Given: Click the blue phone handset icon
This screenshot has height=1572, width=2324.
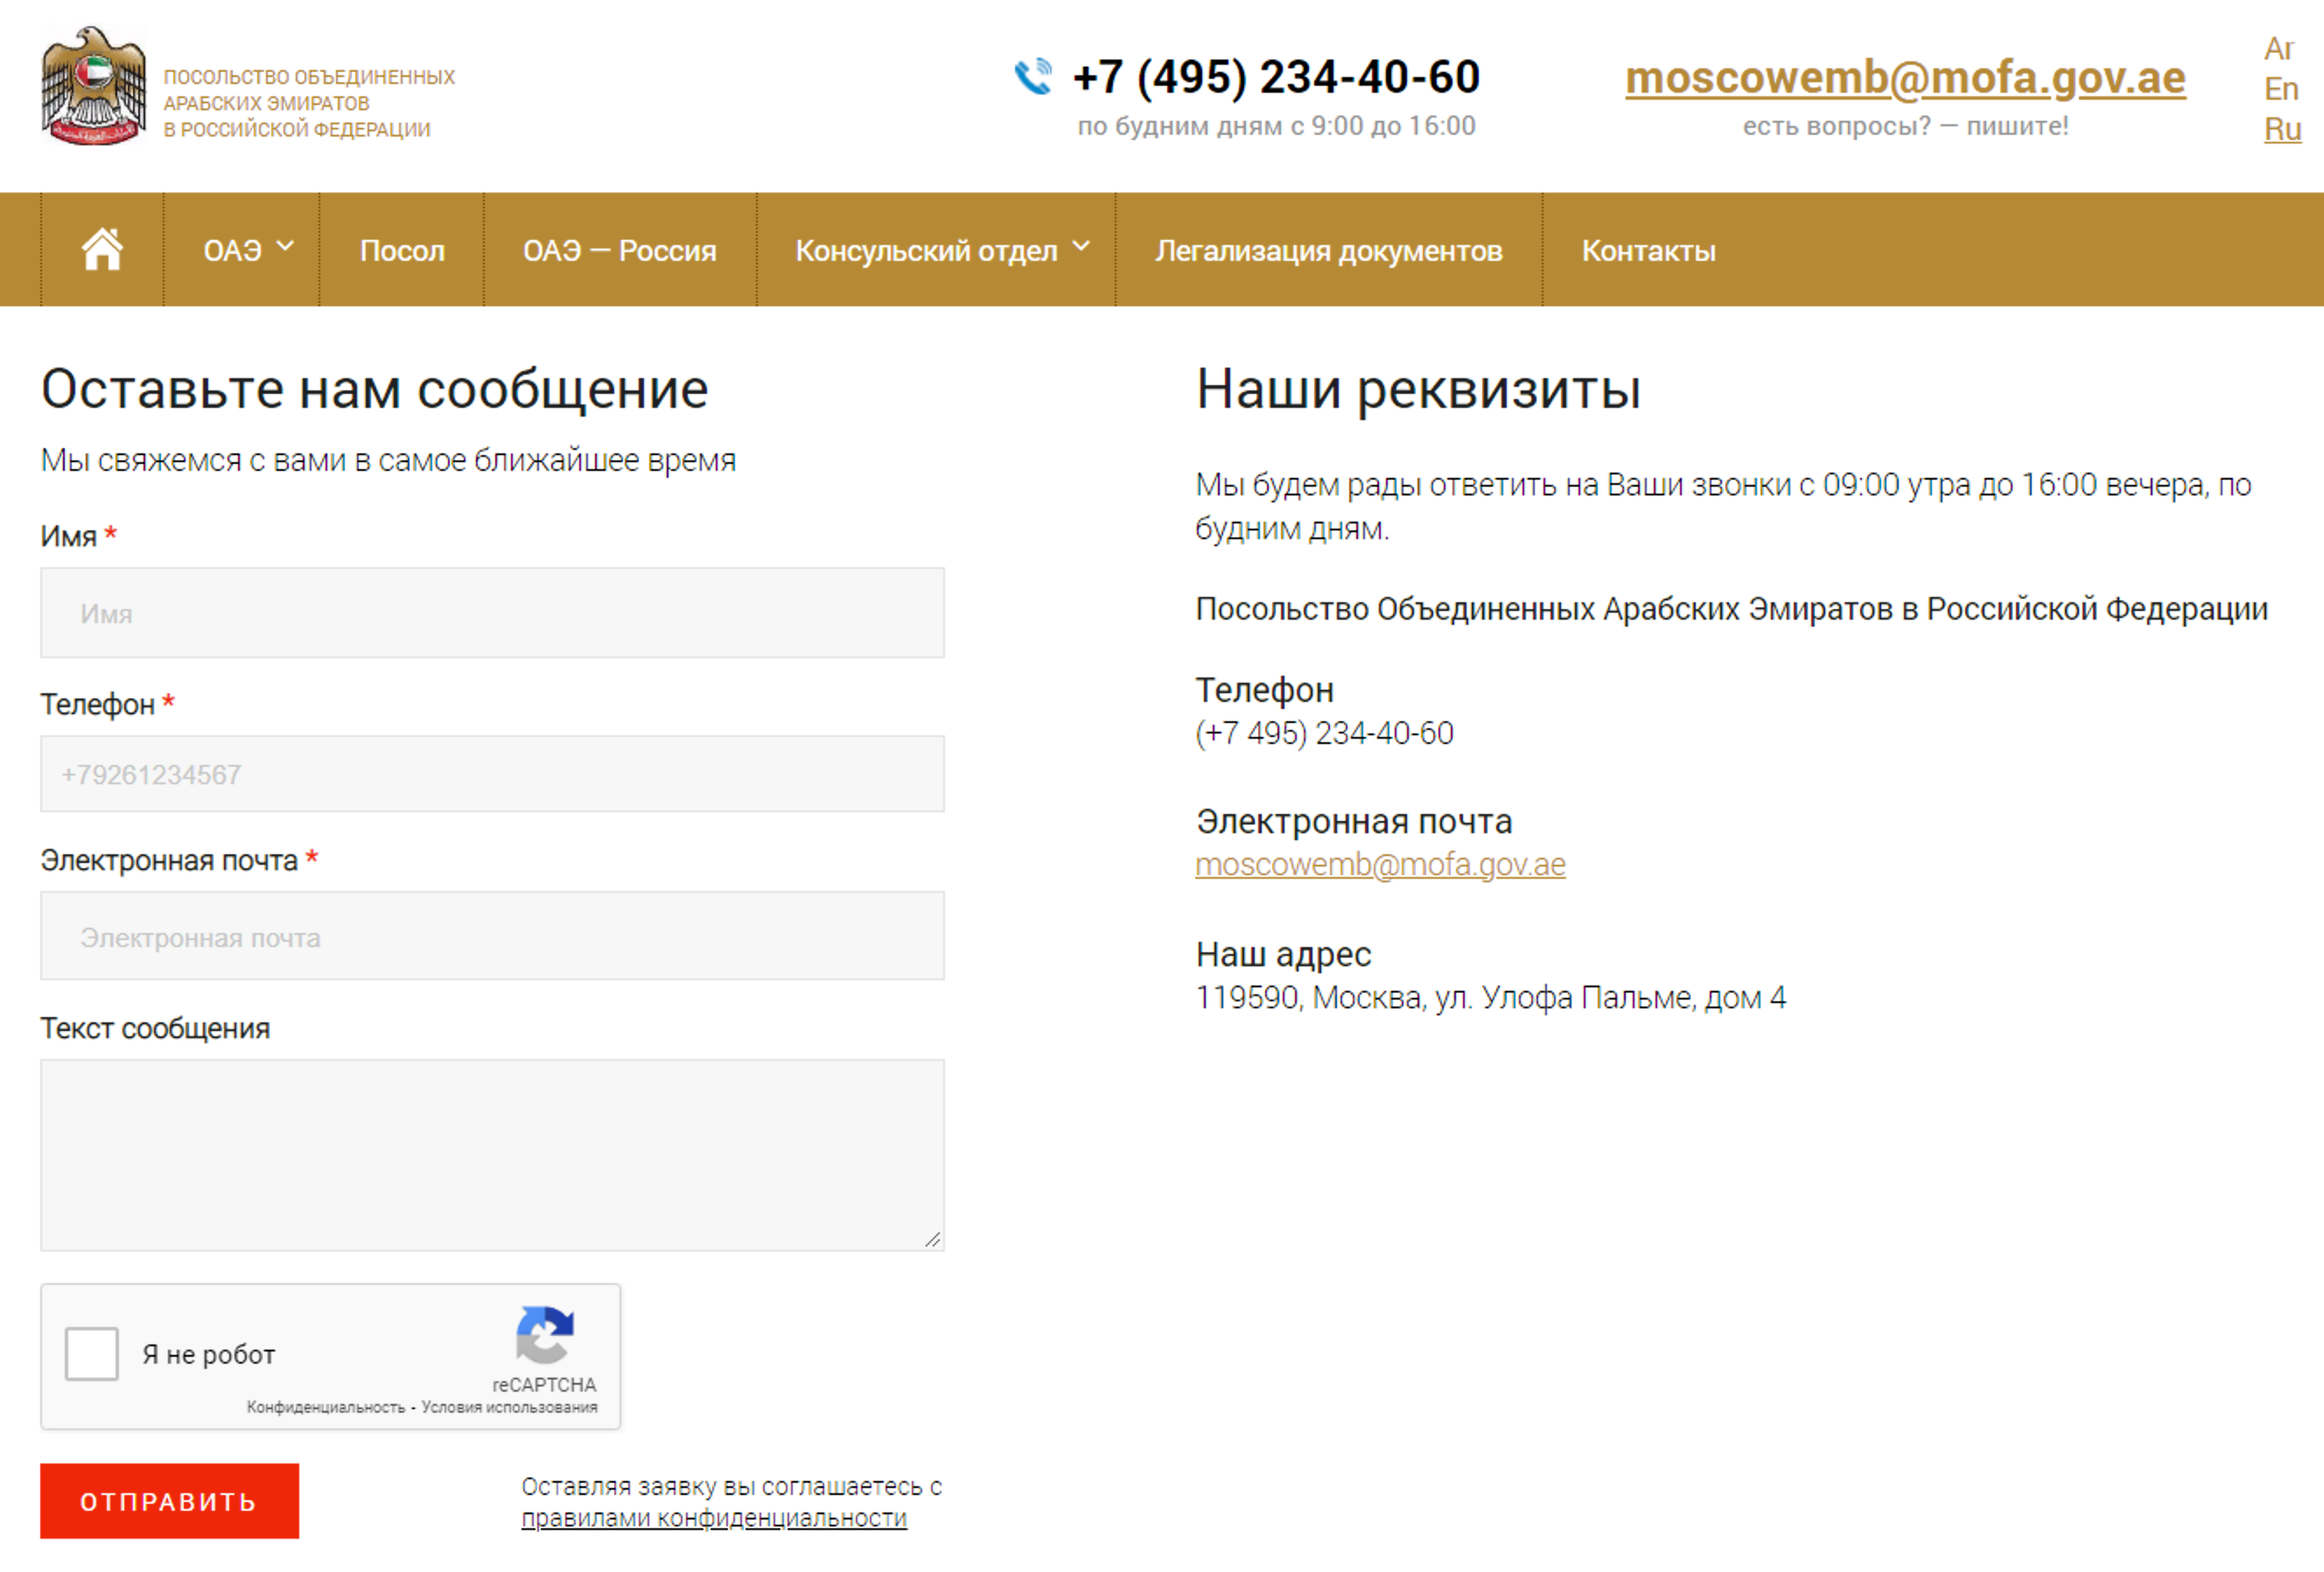Looking at the screenshot, I should click(1033, 77).
